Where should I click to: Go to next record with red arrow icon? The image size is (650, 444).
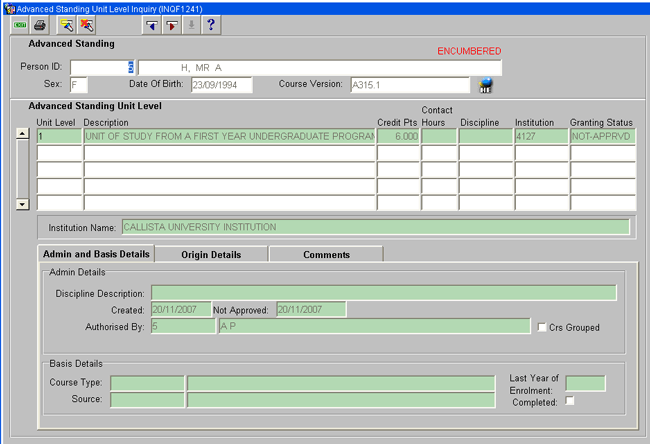[x=171, y=23]
